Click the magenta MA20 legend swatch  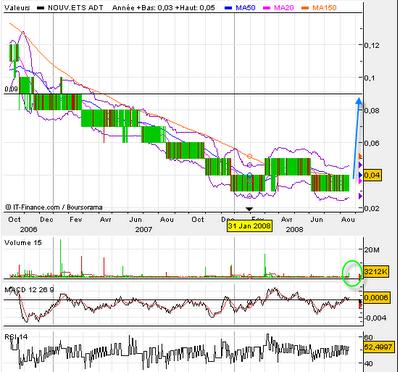(x=267, y=8)
